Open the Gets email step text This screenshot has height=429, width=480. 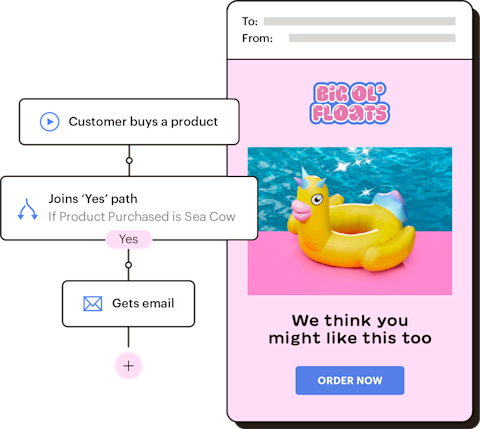(143, 303)
